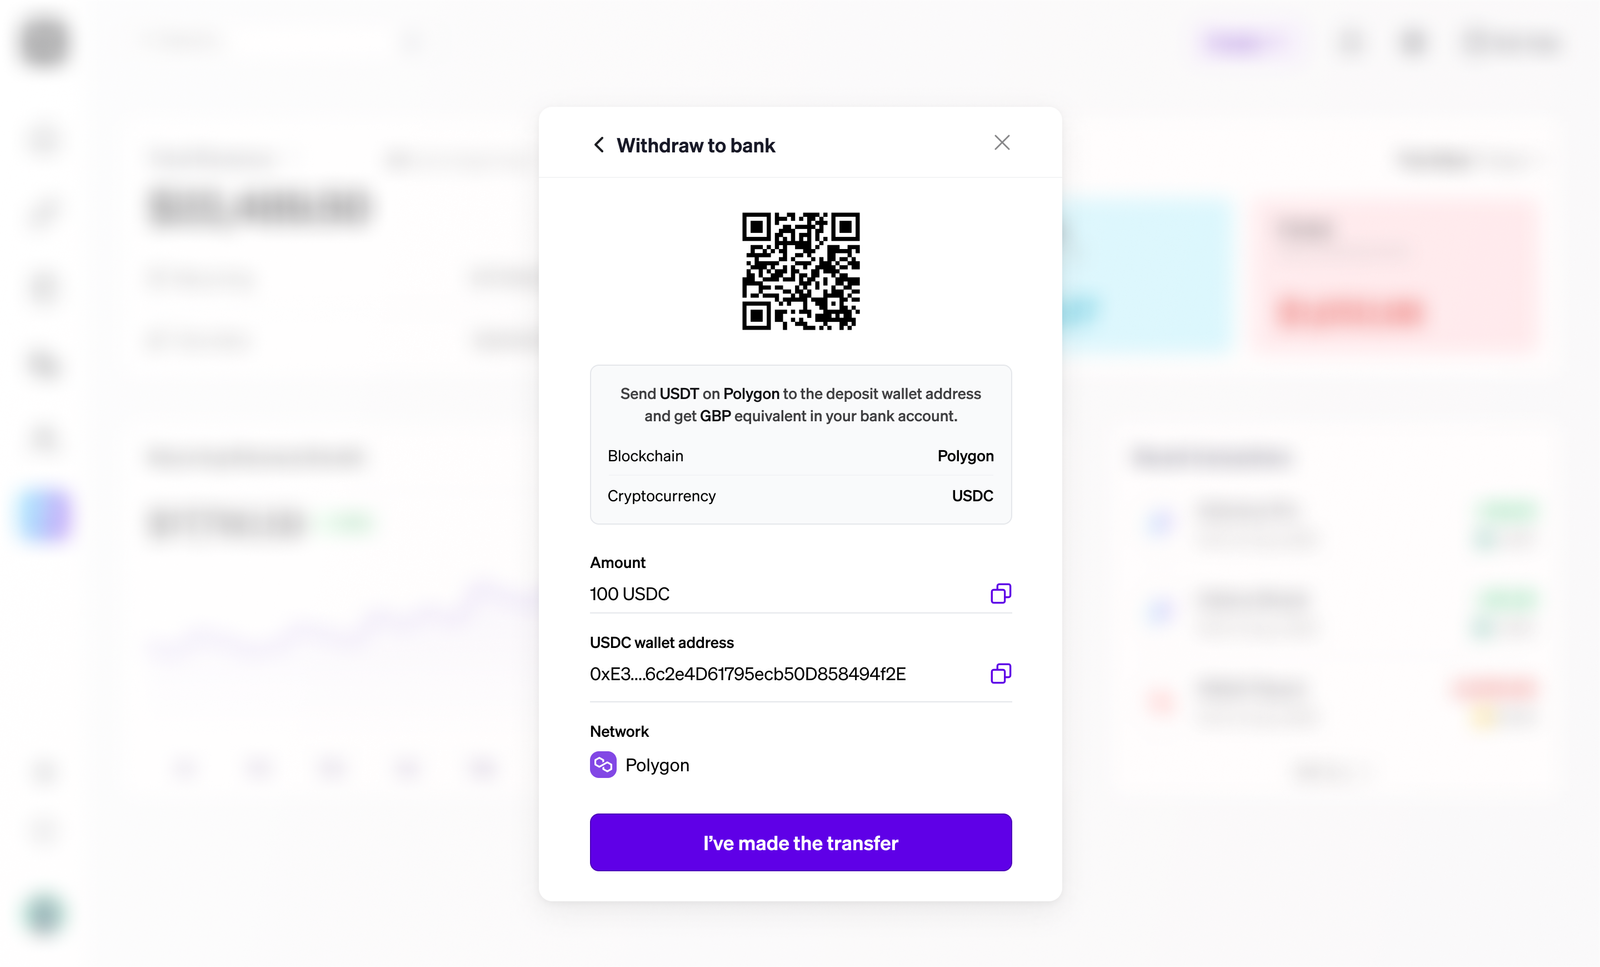The width and height of the screenshot is (1600, 967).
Task: Click the USDC wallet address label
Action: pos(662,643)
